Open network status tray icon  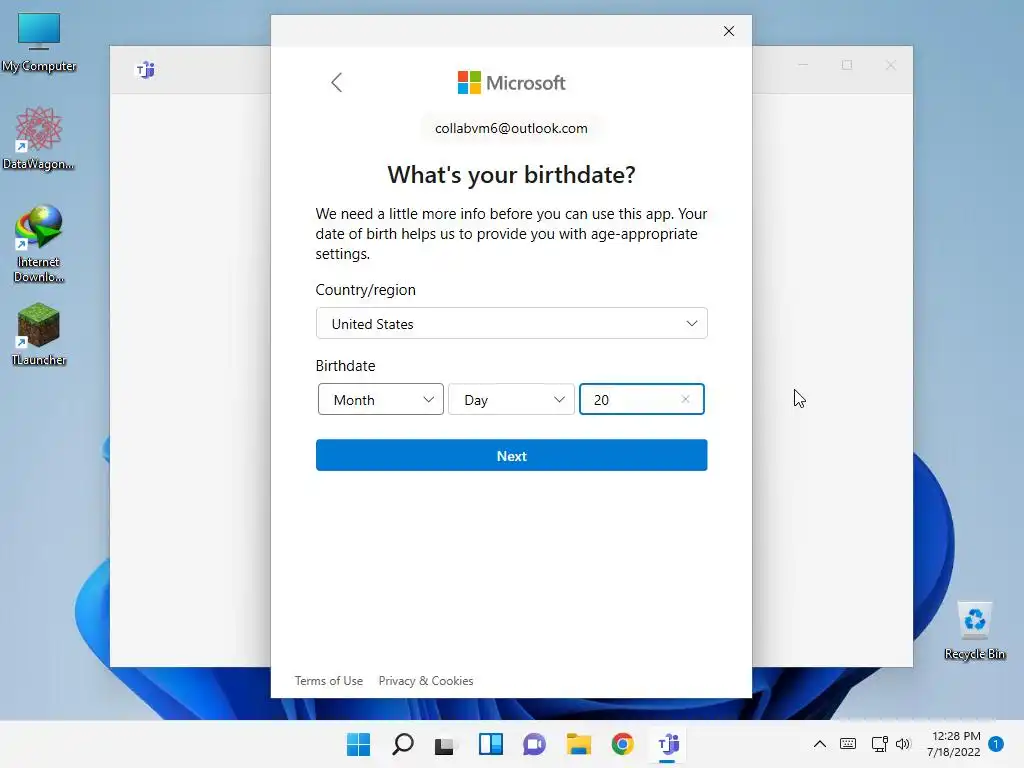click(879, 744)
